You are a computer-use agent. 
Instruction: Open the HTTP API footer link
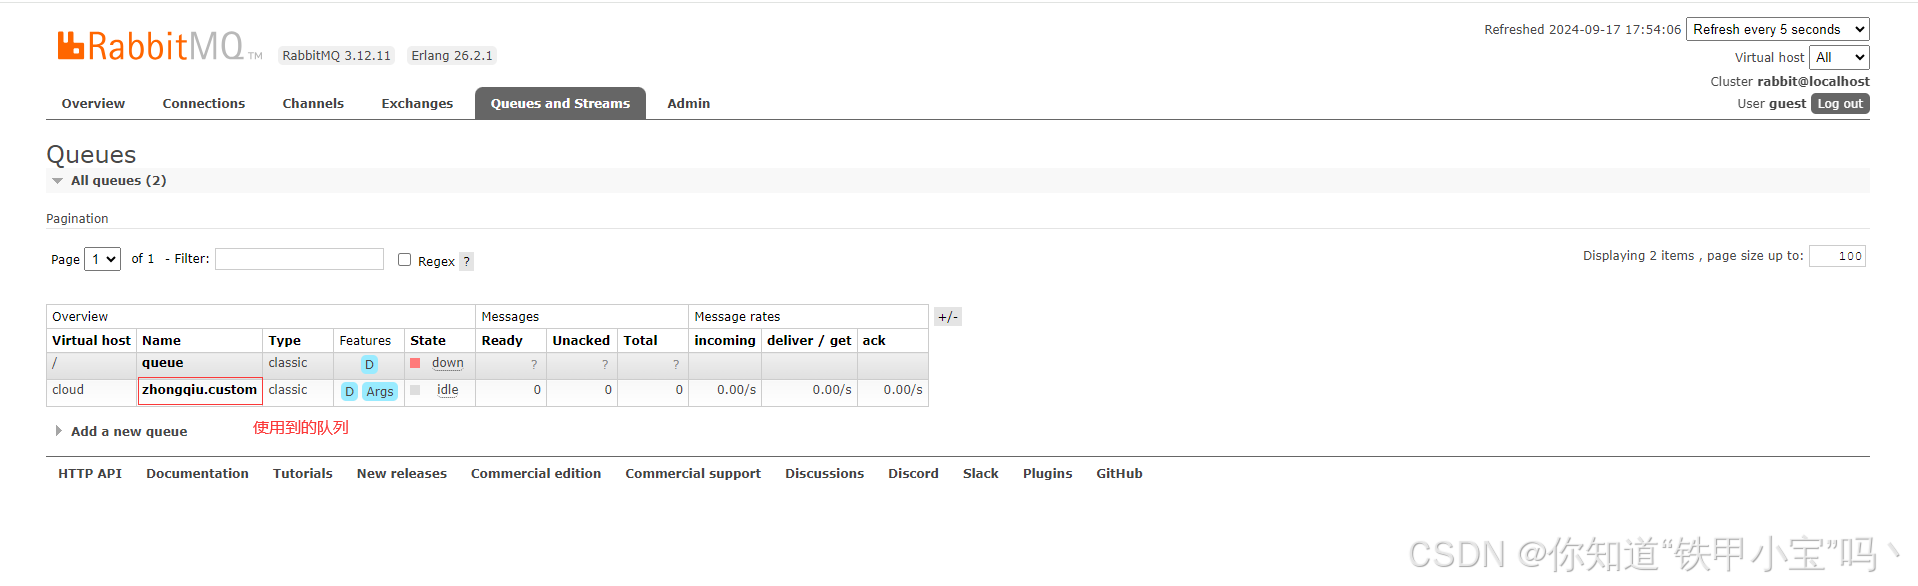click(x=90, y=473)
